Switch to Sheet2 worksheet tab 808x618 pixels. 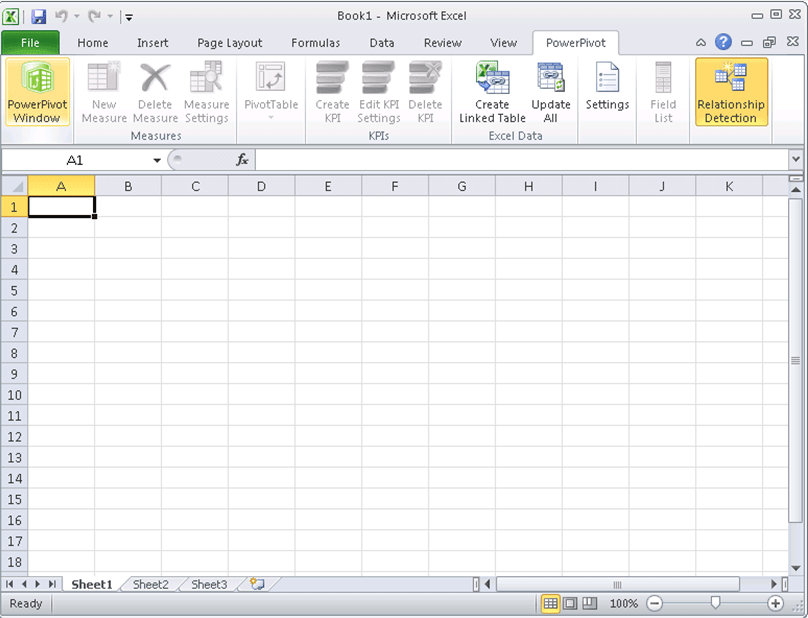pyautogui.click(x=151, y=584)
